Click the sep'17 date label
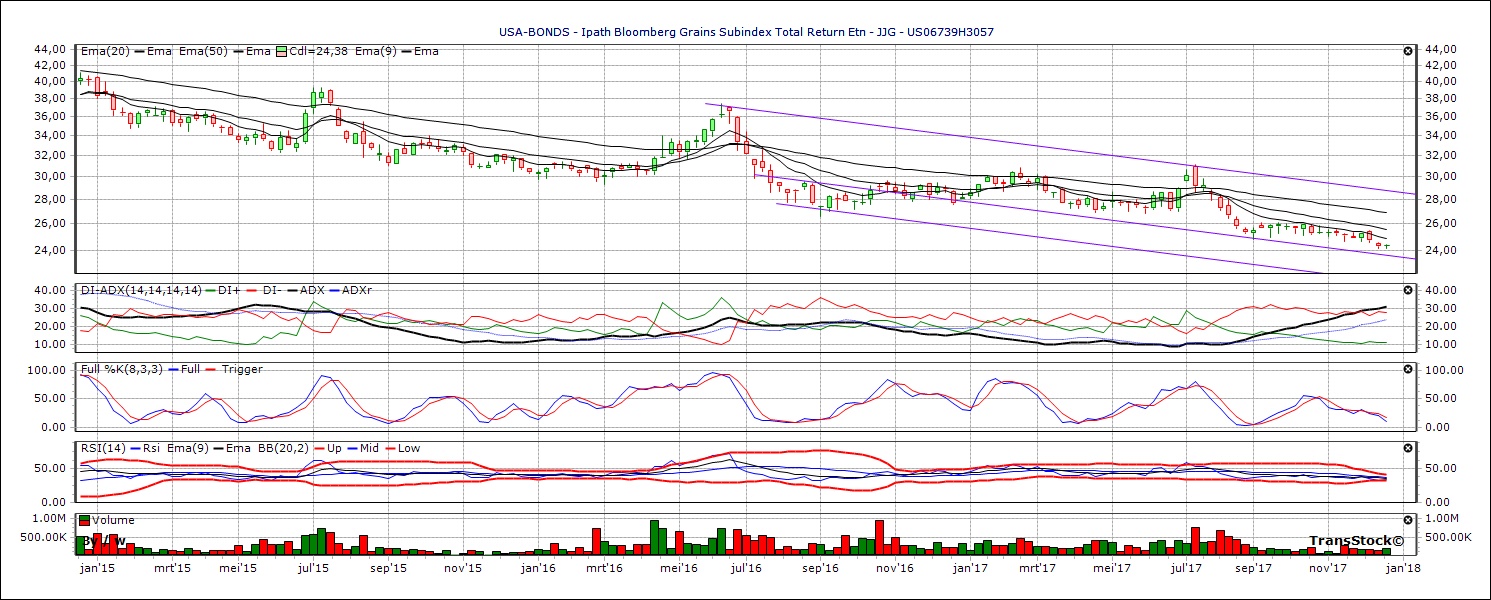Image resolution: width=1491 pixels, height=600 pixels. (x=1253, y=568)
